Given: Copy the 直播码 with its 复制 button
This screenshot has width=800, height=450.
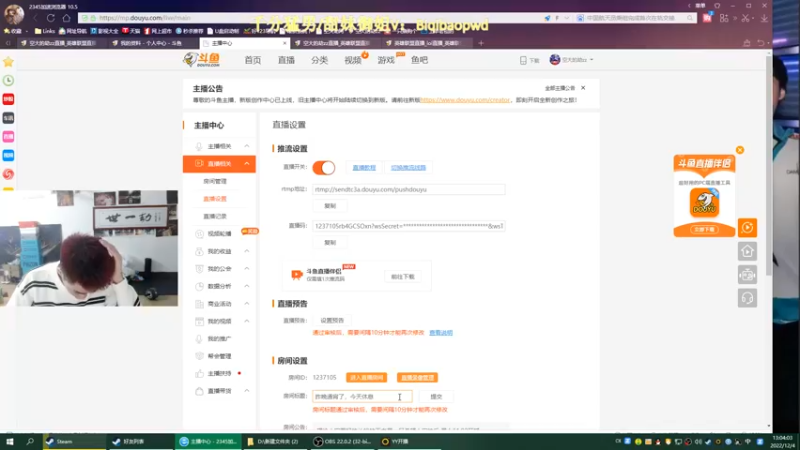Looking at the screenshot, I should pos(330,242).
